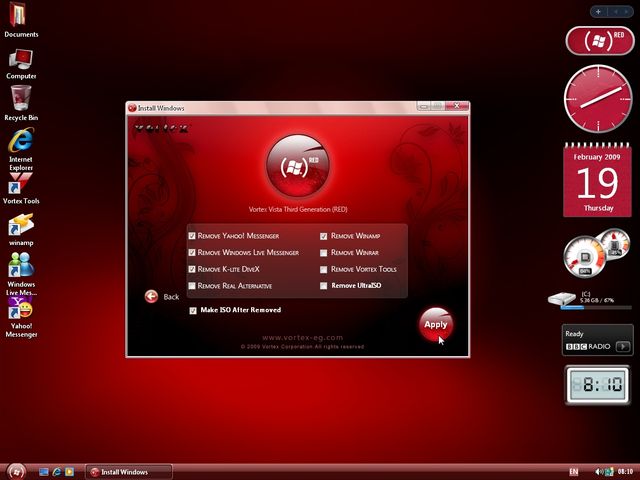Minimize the Install Windows dialog
The height and width of the screenshot is (480, 640).
click(x=424, y=106)
